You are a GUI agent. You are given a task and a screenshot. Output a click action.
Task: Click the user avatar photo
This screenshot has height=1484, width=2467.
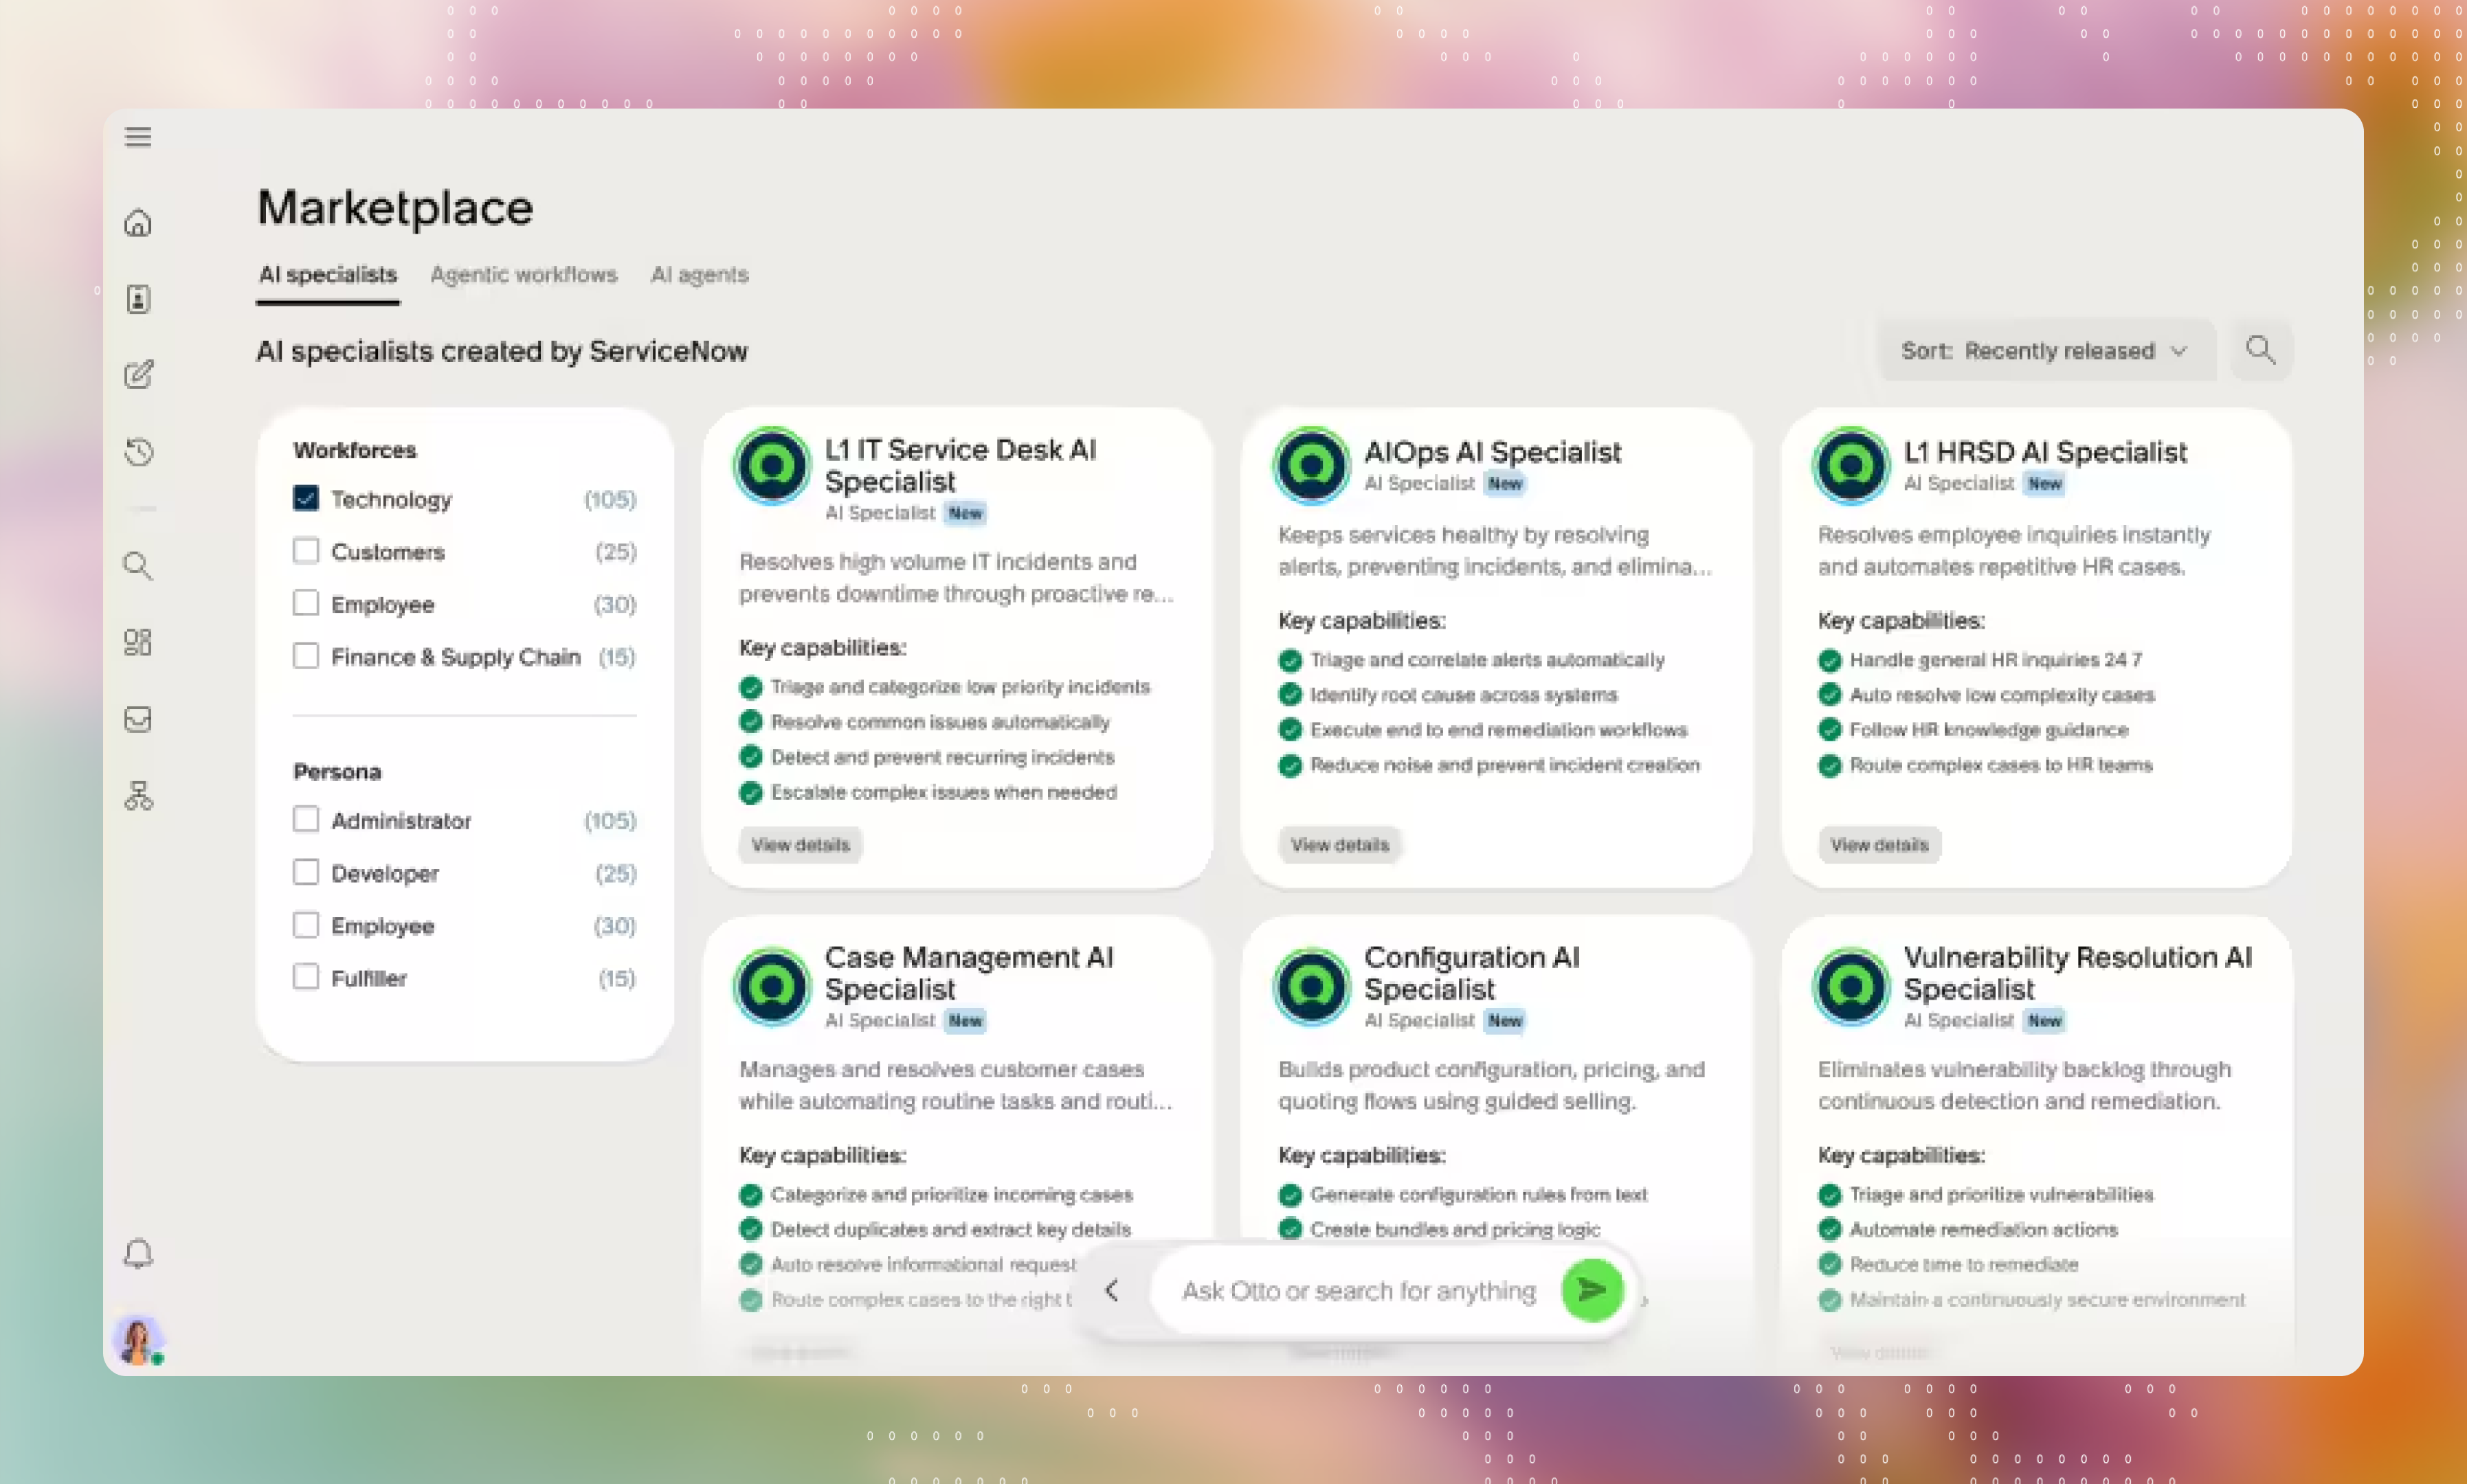[x=138, y=1339]
